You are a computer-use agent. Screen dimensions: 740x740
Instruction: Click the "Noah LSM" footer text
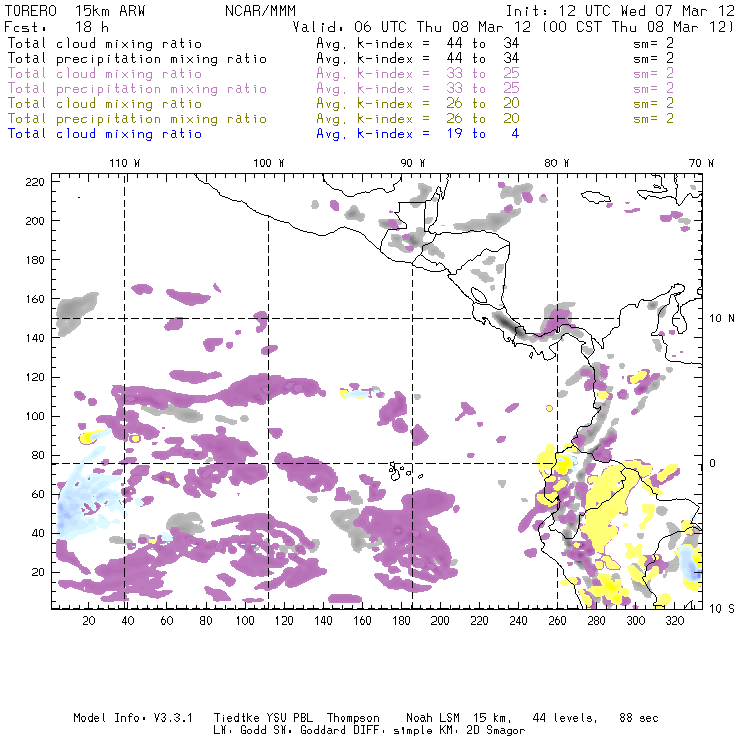pyautogui.click(x=433, y=718)
